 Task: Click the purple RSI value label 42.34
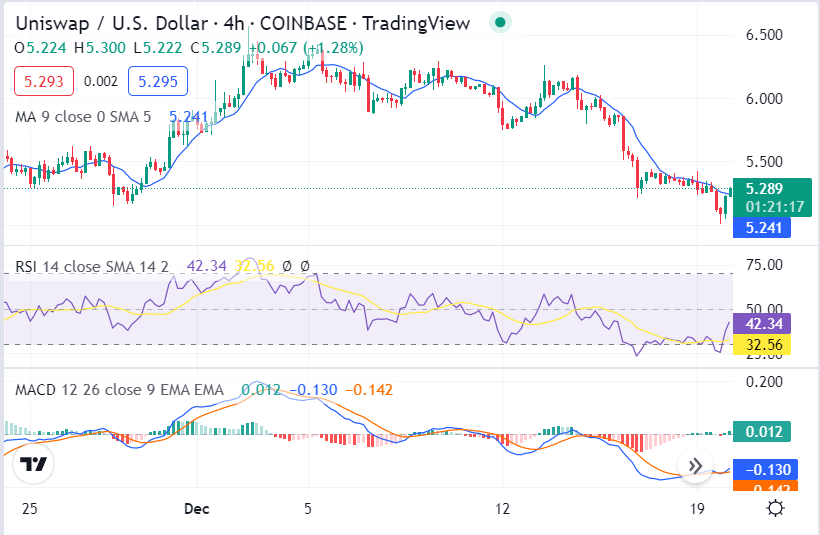[x=762, y=324]
